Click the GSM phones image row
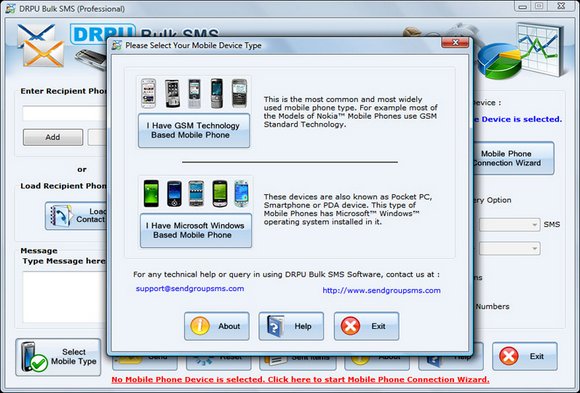 194,93
